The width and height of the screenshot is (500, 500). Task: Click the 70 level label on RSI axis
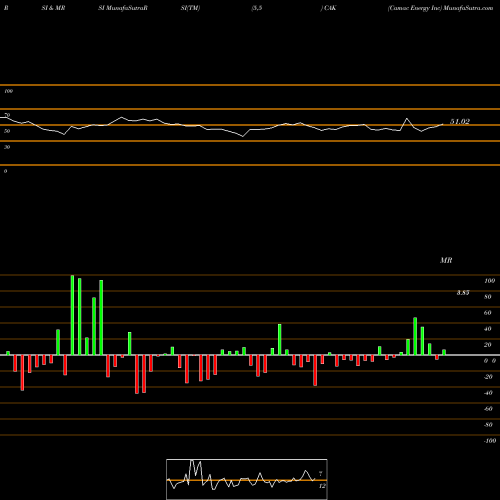tap(7, 115)
